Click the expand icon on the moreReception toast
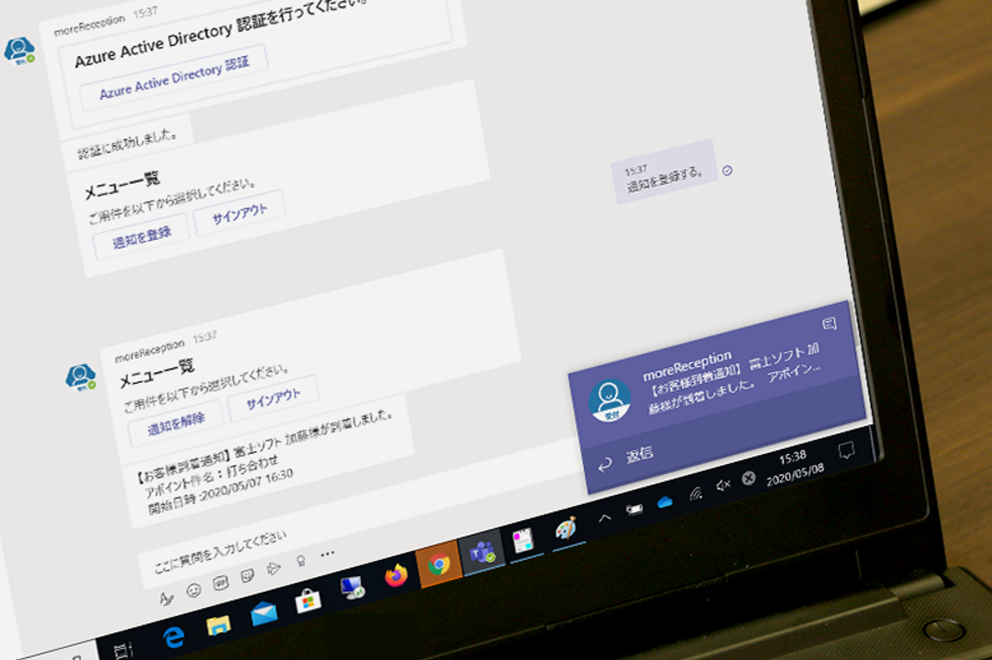 click(x=829, y=324)
